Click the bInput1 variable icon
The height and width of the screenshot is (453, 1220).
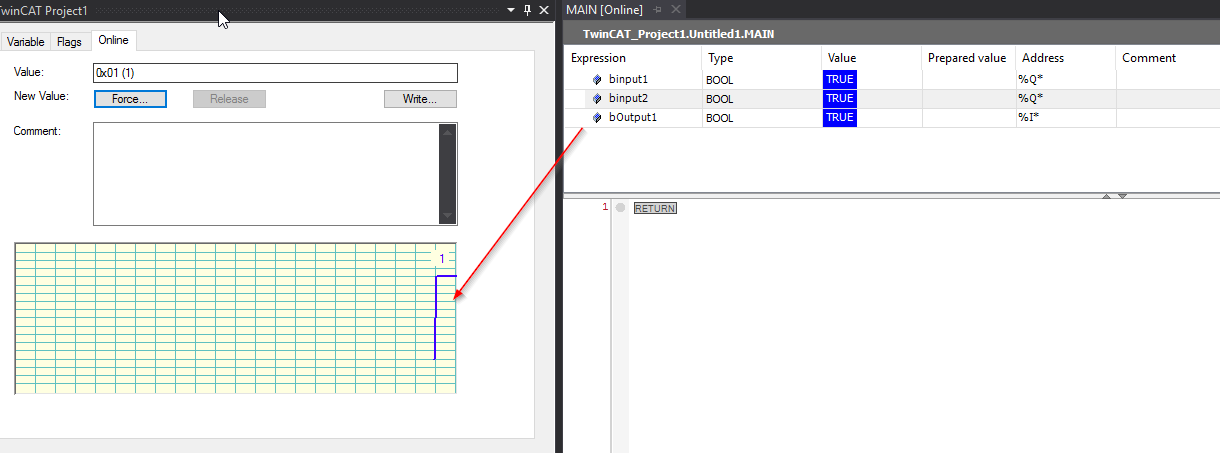coord(598,79)
